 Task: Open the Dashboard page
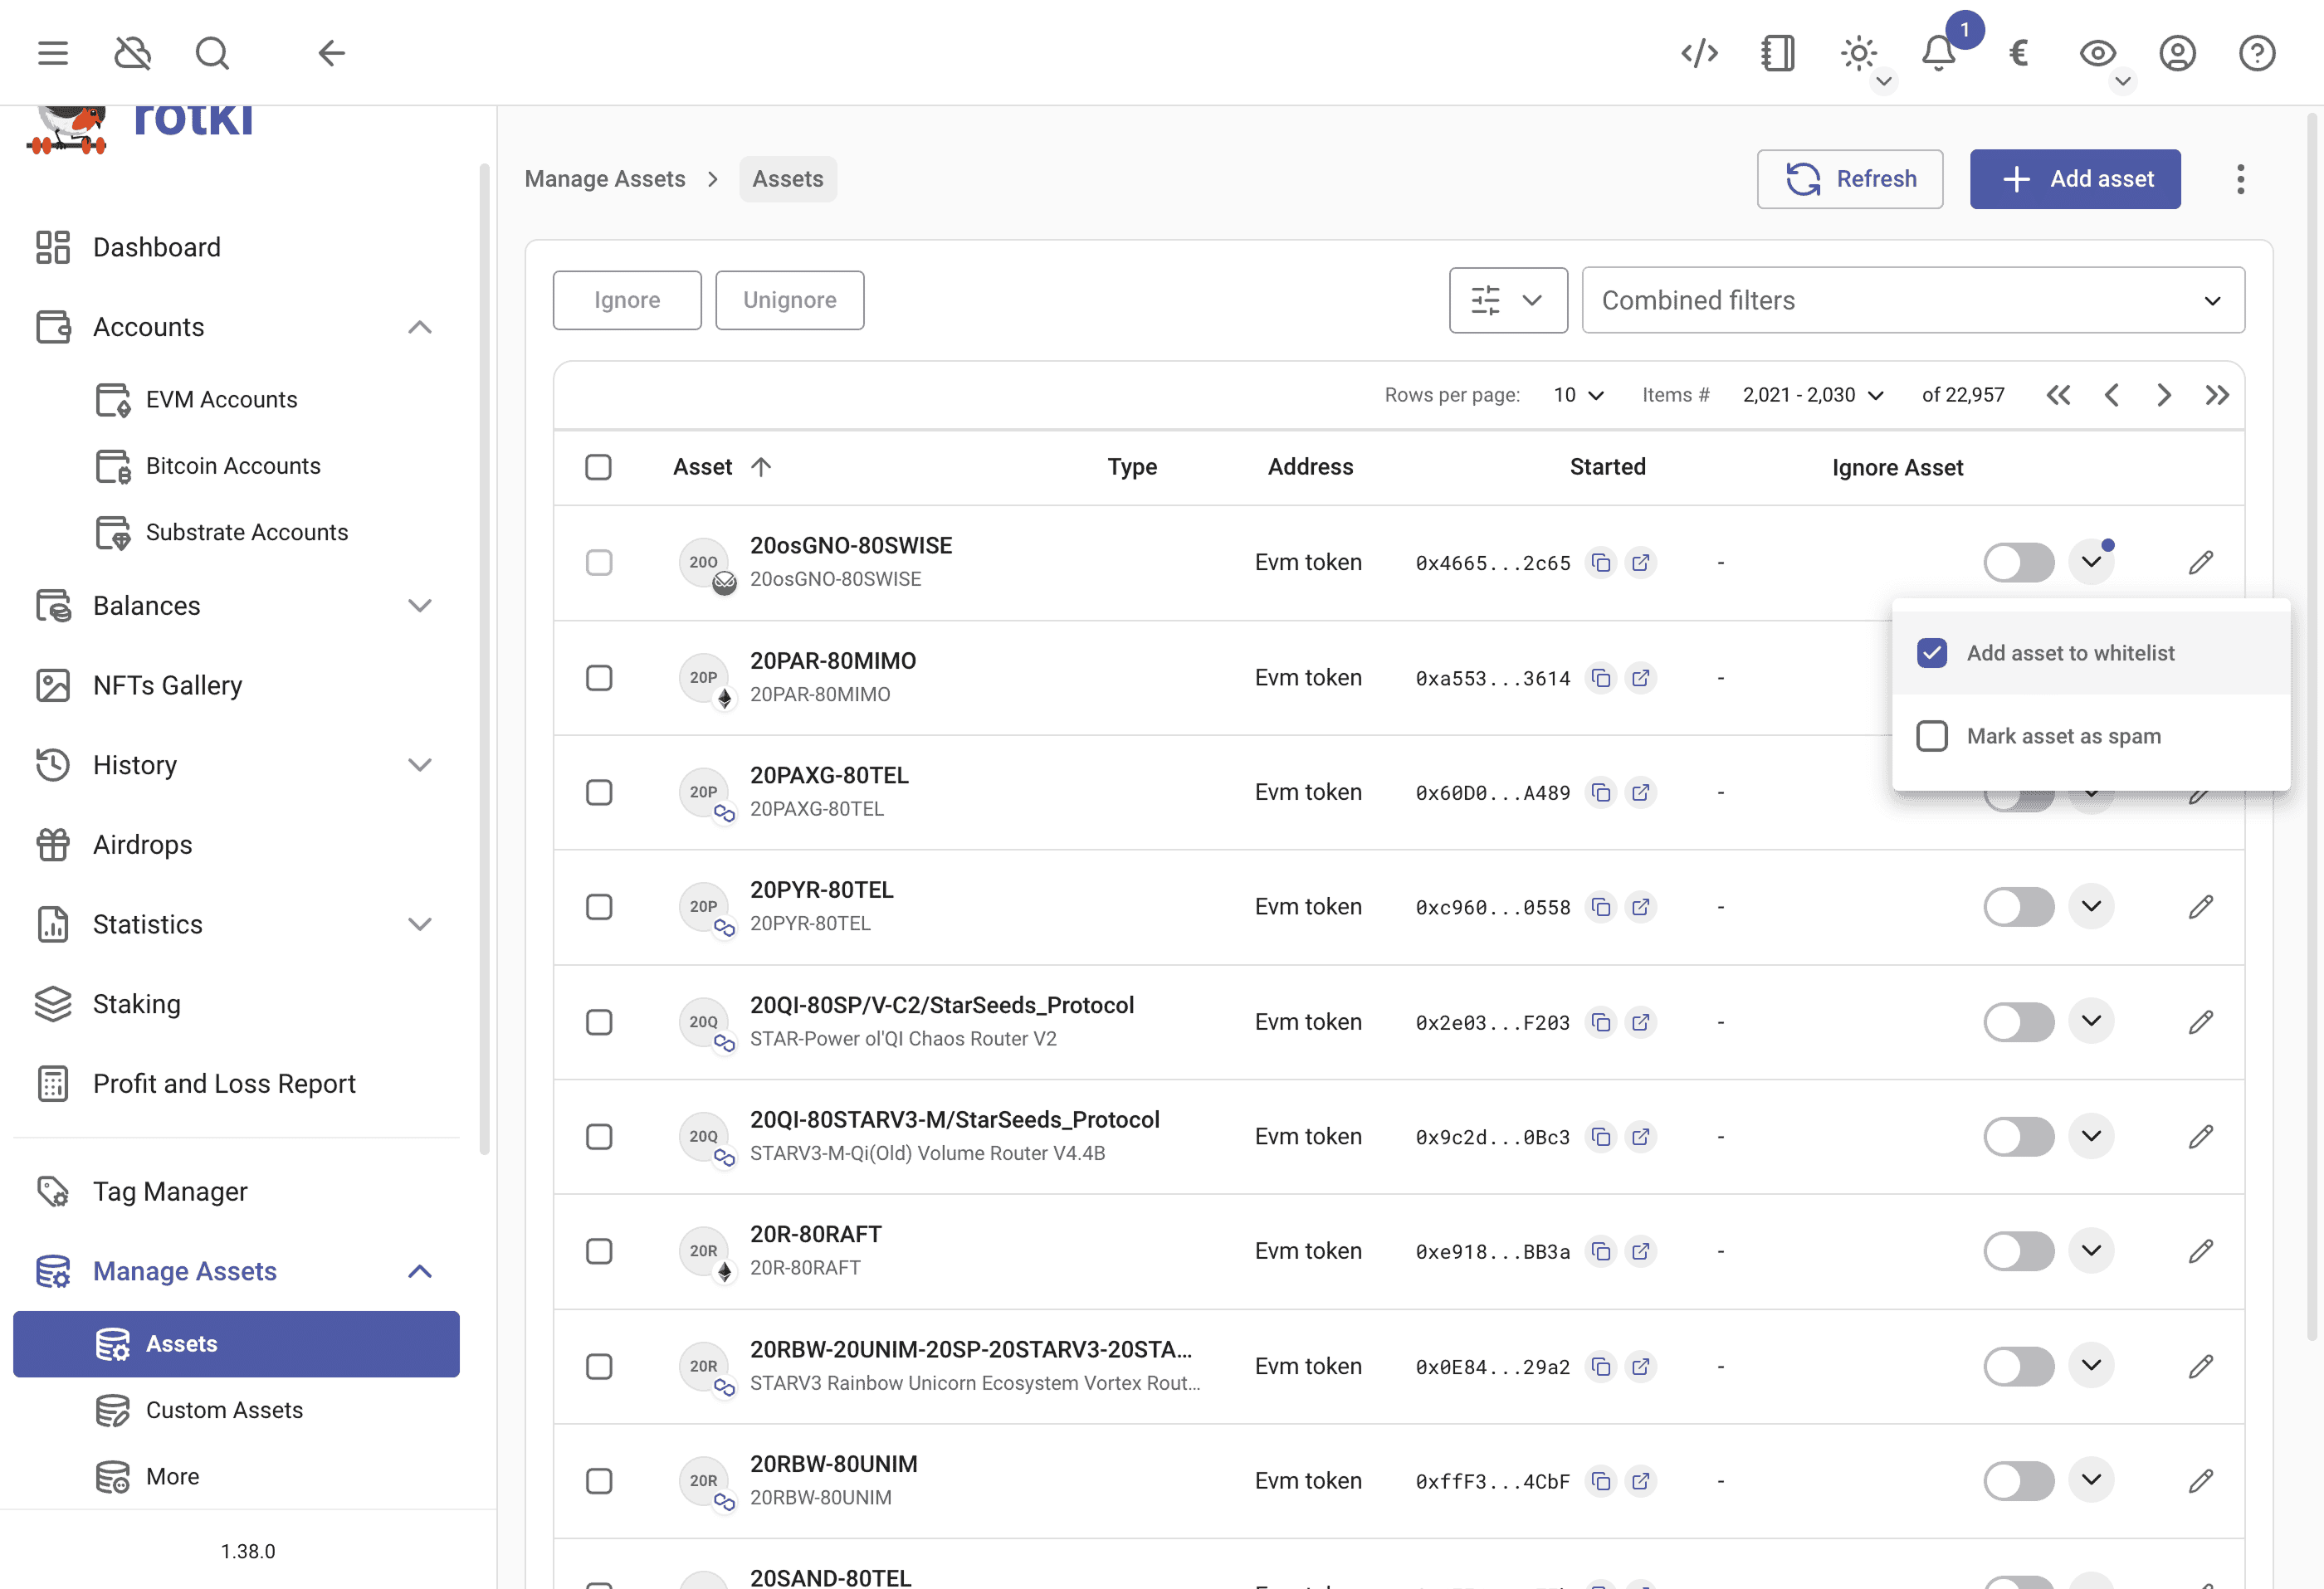(x=236, y=247)
